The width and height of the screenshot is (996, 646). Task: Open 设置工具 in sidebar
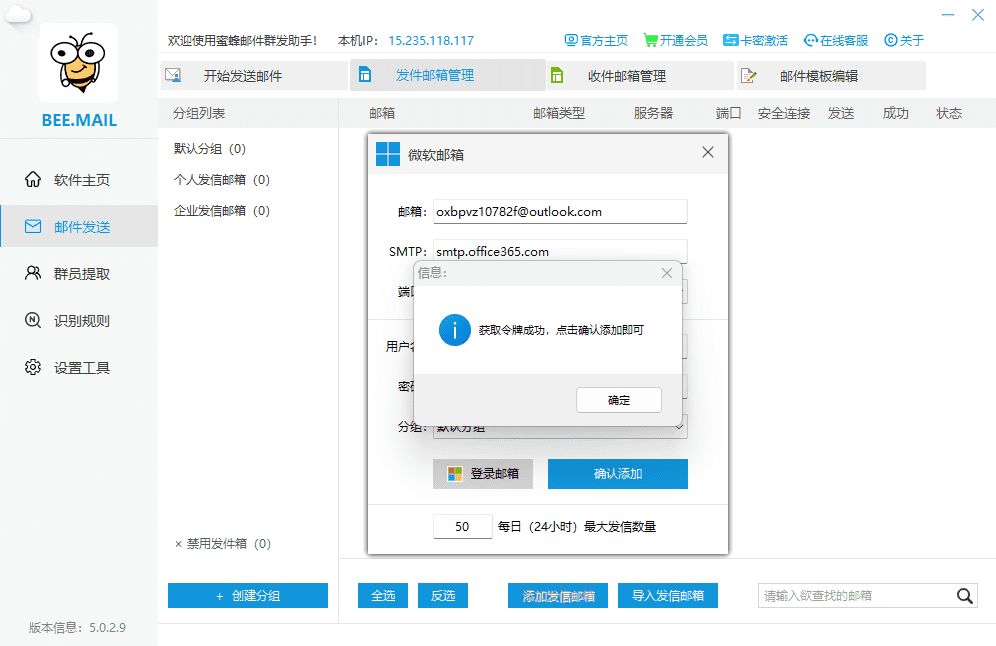(79, 367)
